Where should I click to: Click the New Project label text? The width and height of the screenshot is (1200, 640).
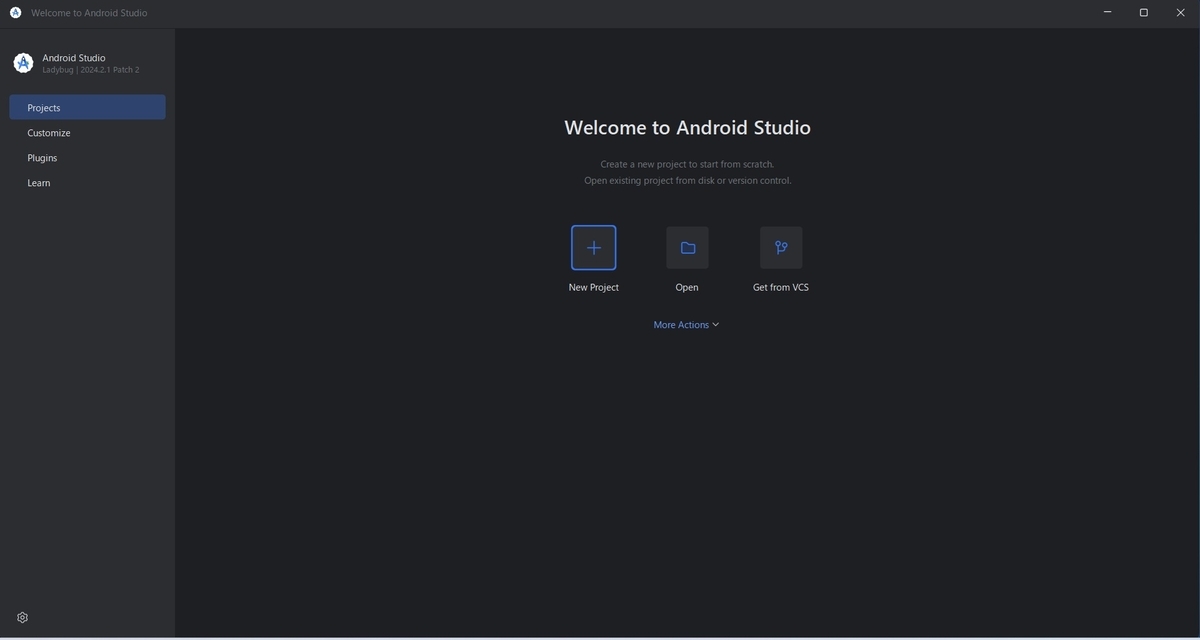coord(593,287)
